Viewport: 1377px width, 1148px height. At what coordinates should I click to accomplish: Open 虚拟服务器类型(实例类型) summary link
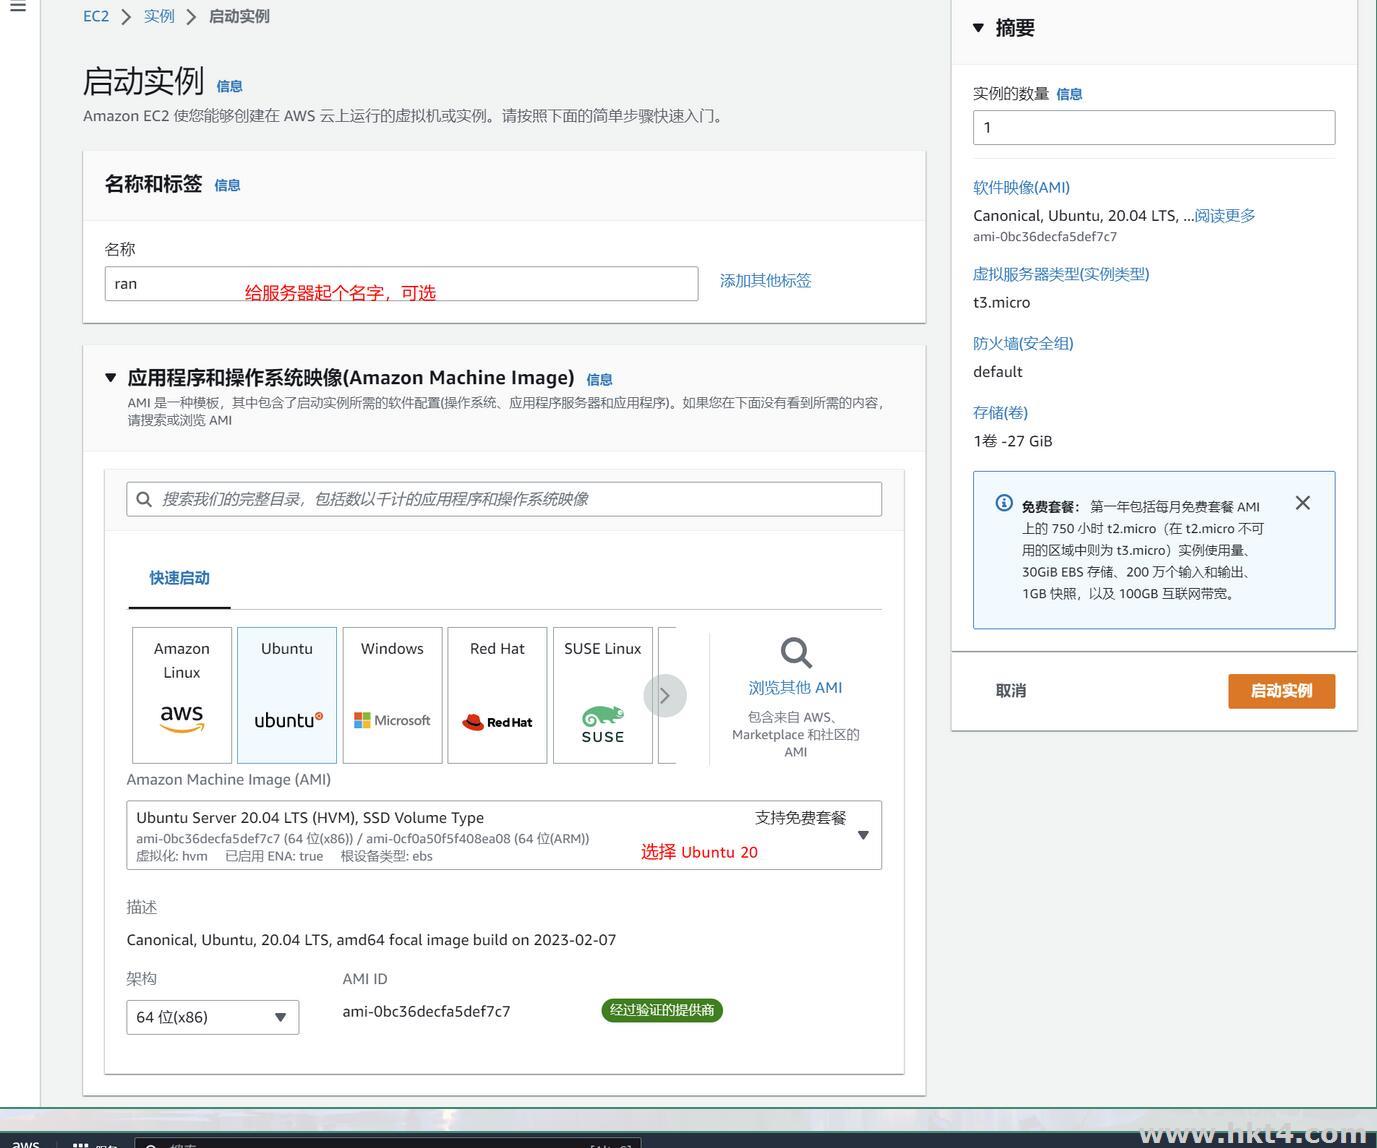[x=1061, y=274]
